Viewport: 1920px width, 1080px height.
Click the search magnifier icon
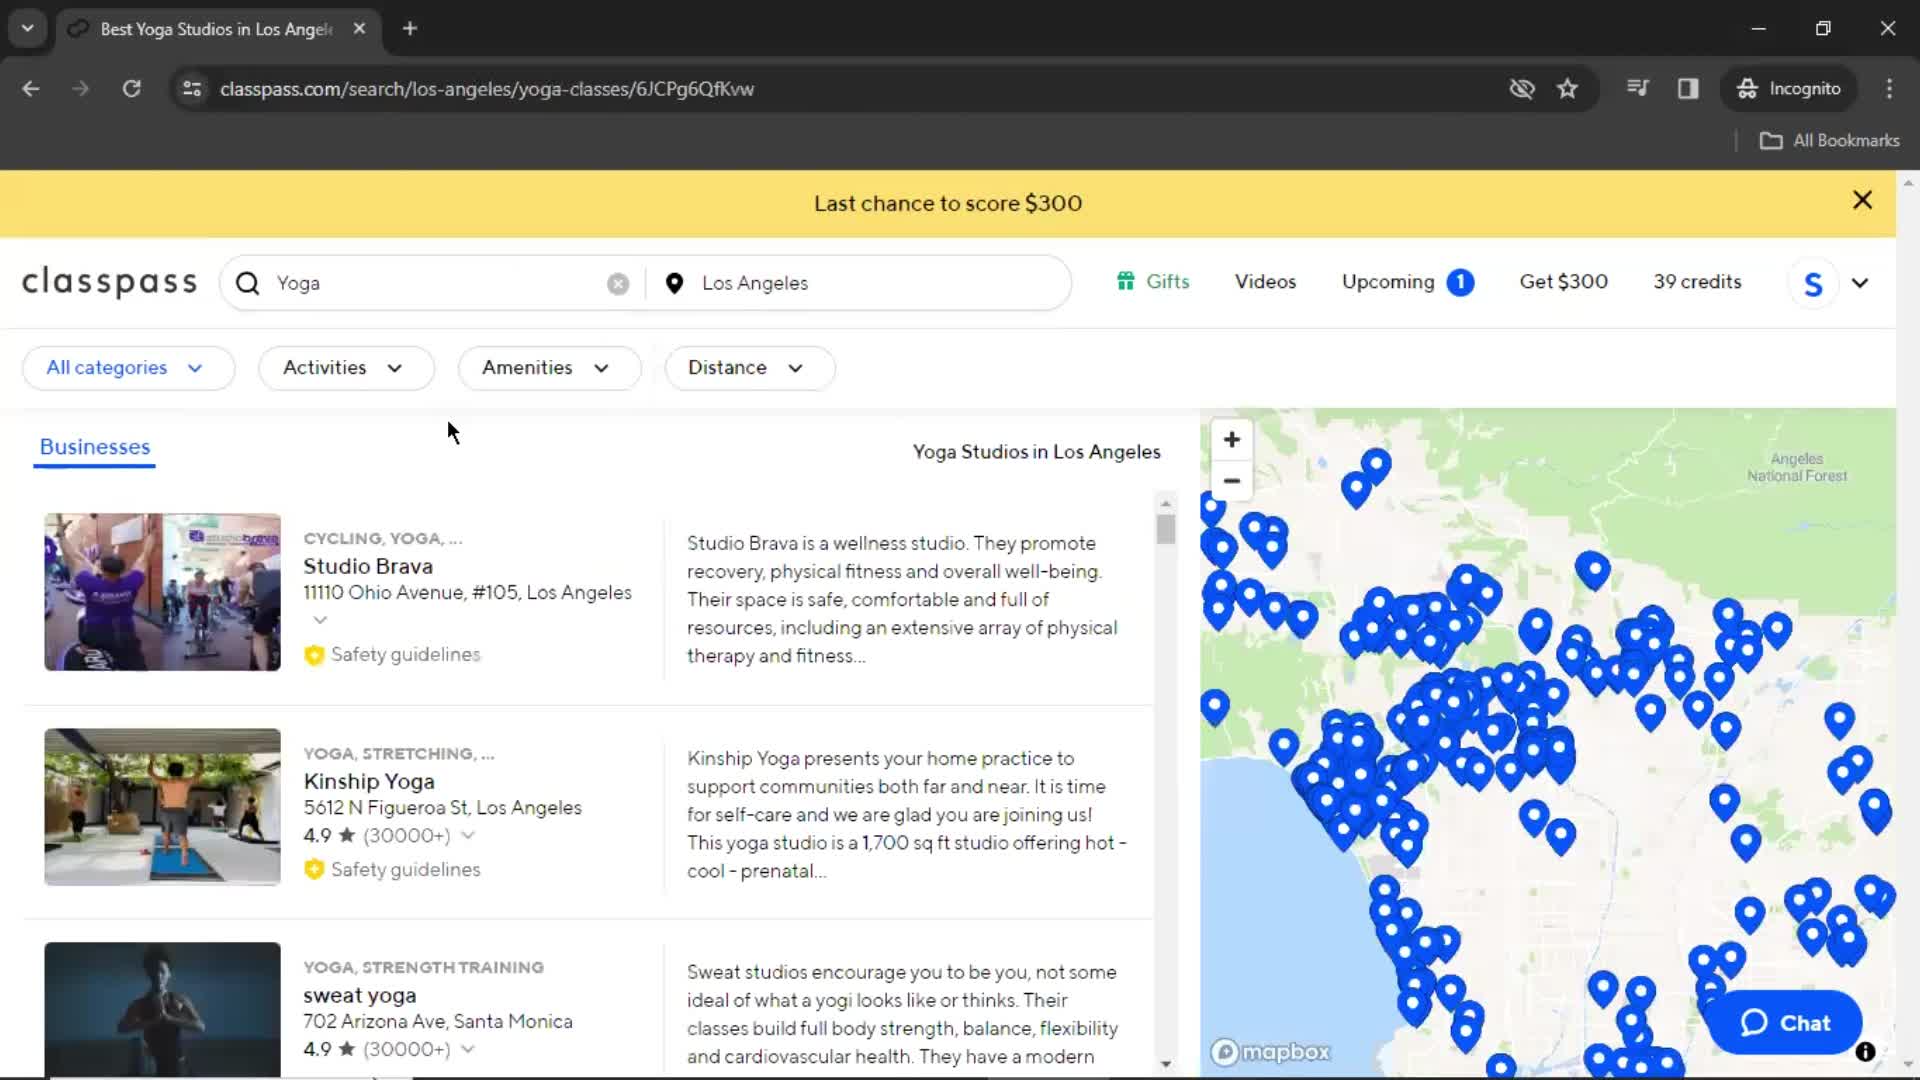pos(247,283)
